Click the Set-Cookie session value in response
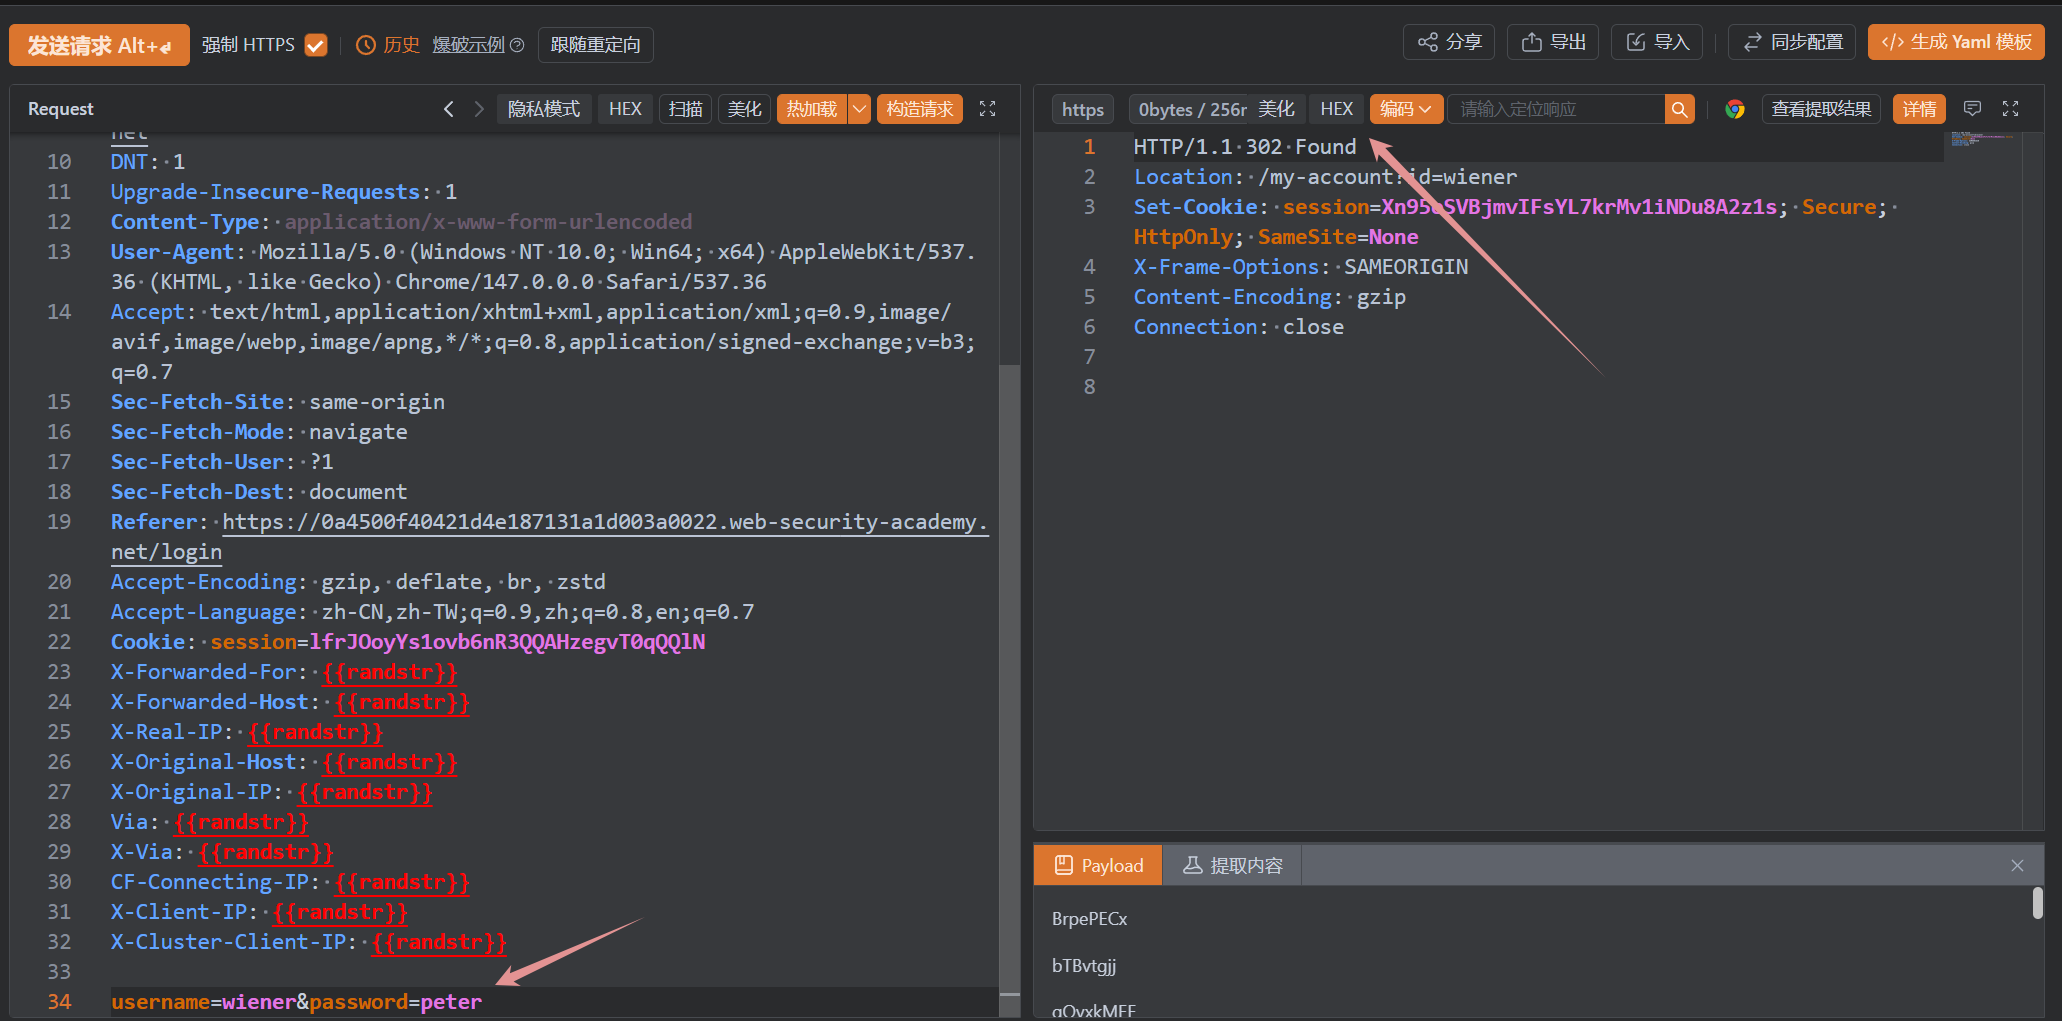2062x1021 pixels. tap(1579, 207)
